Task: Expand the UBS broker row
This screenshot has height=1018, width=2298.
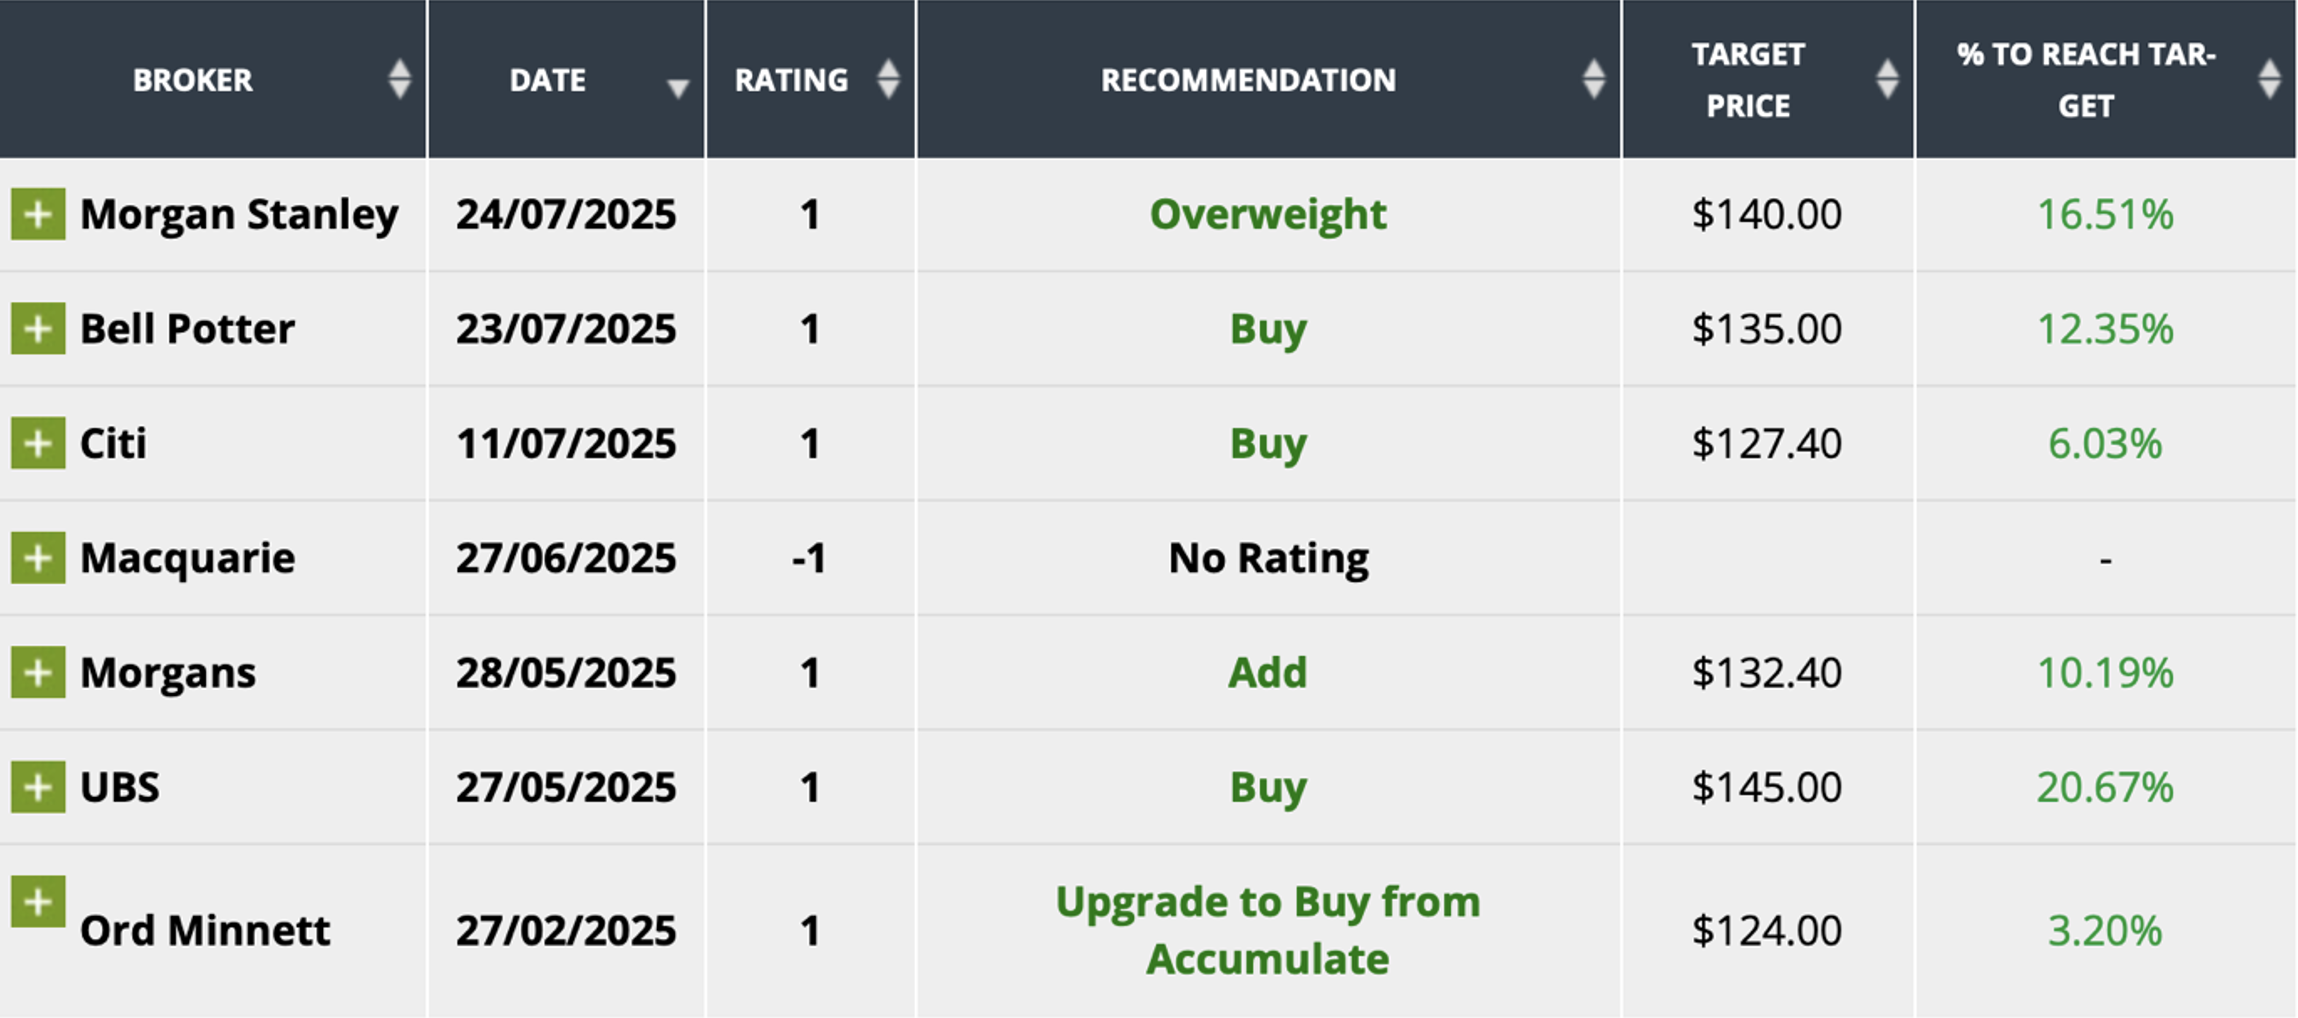Action: click(38, 787)
